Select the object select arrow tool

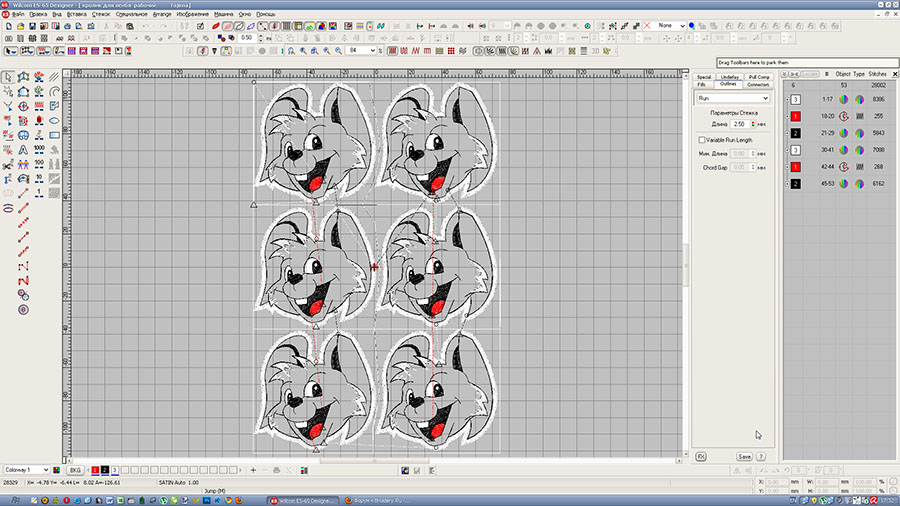(8, 76)
